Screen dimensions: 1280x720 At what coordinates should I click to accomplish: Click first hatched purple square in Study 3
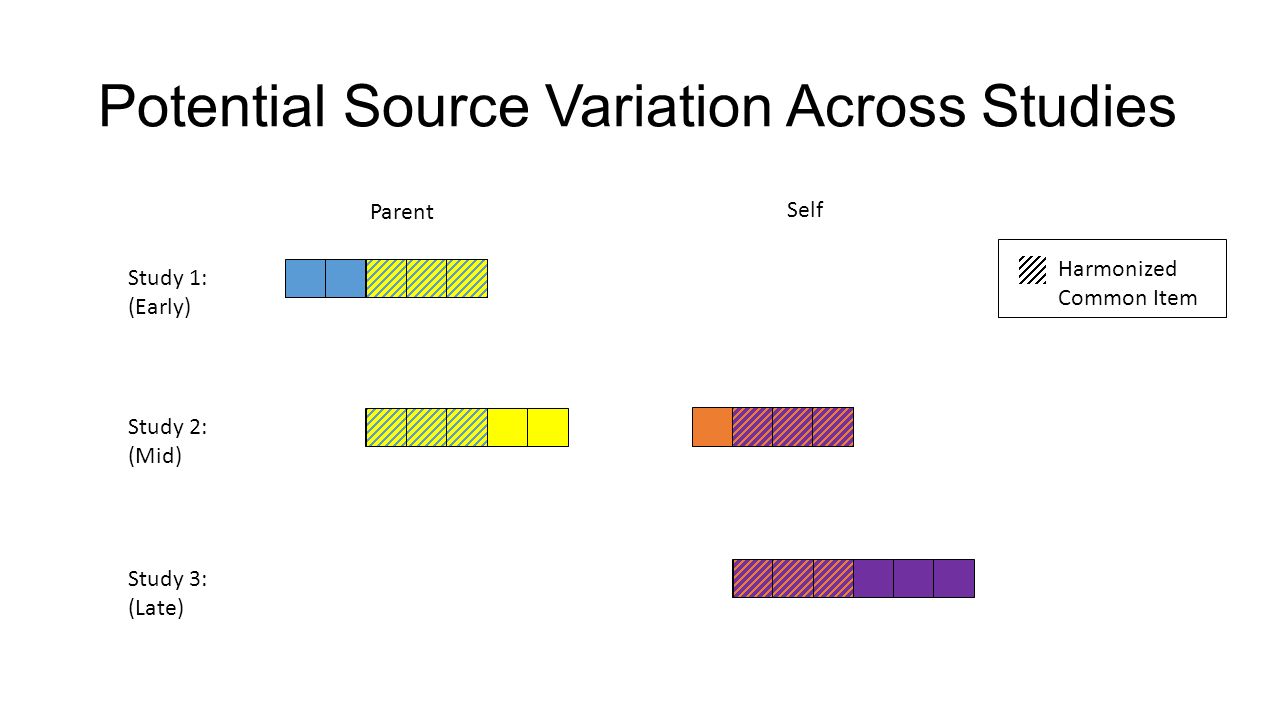click(x=753, y=578)
